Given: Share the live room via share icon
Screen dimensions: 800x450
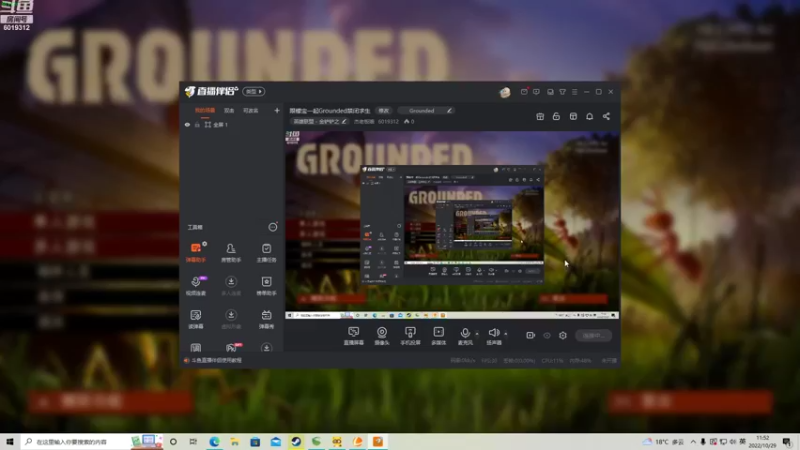Looking at the screenshot, I should (x=606, y=116).
